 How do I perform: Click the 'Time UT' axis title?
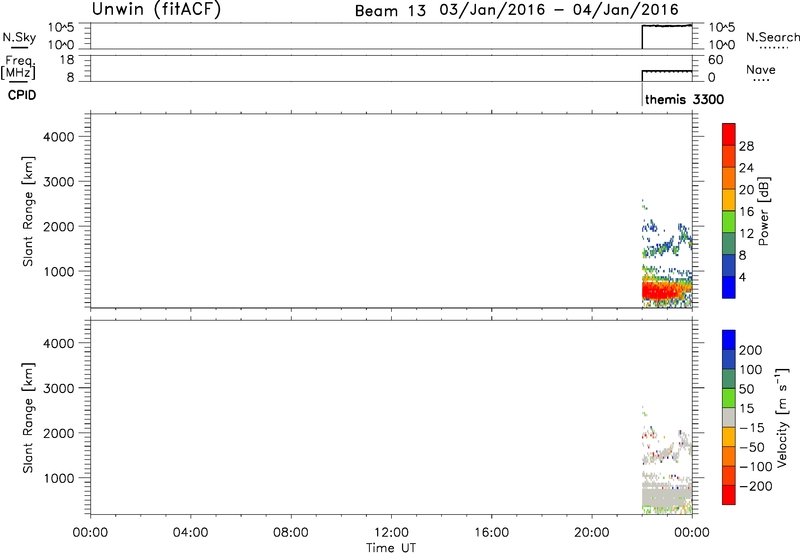tap(391, 548)
